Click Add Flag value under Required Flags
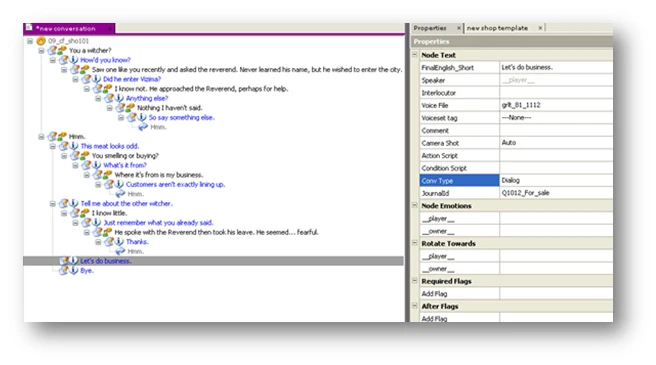656x365 pixels. click(x=556, y=293)
